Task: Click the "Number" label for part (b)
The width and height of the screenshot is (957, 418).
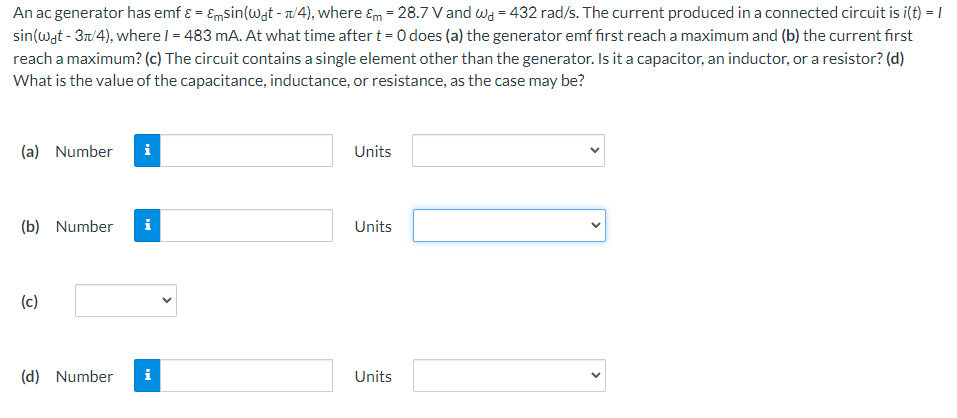Action: coord(84,226)
